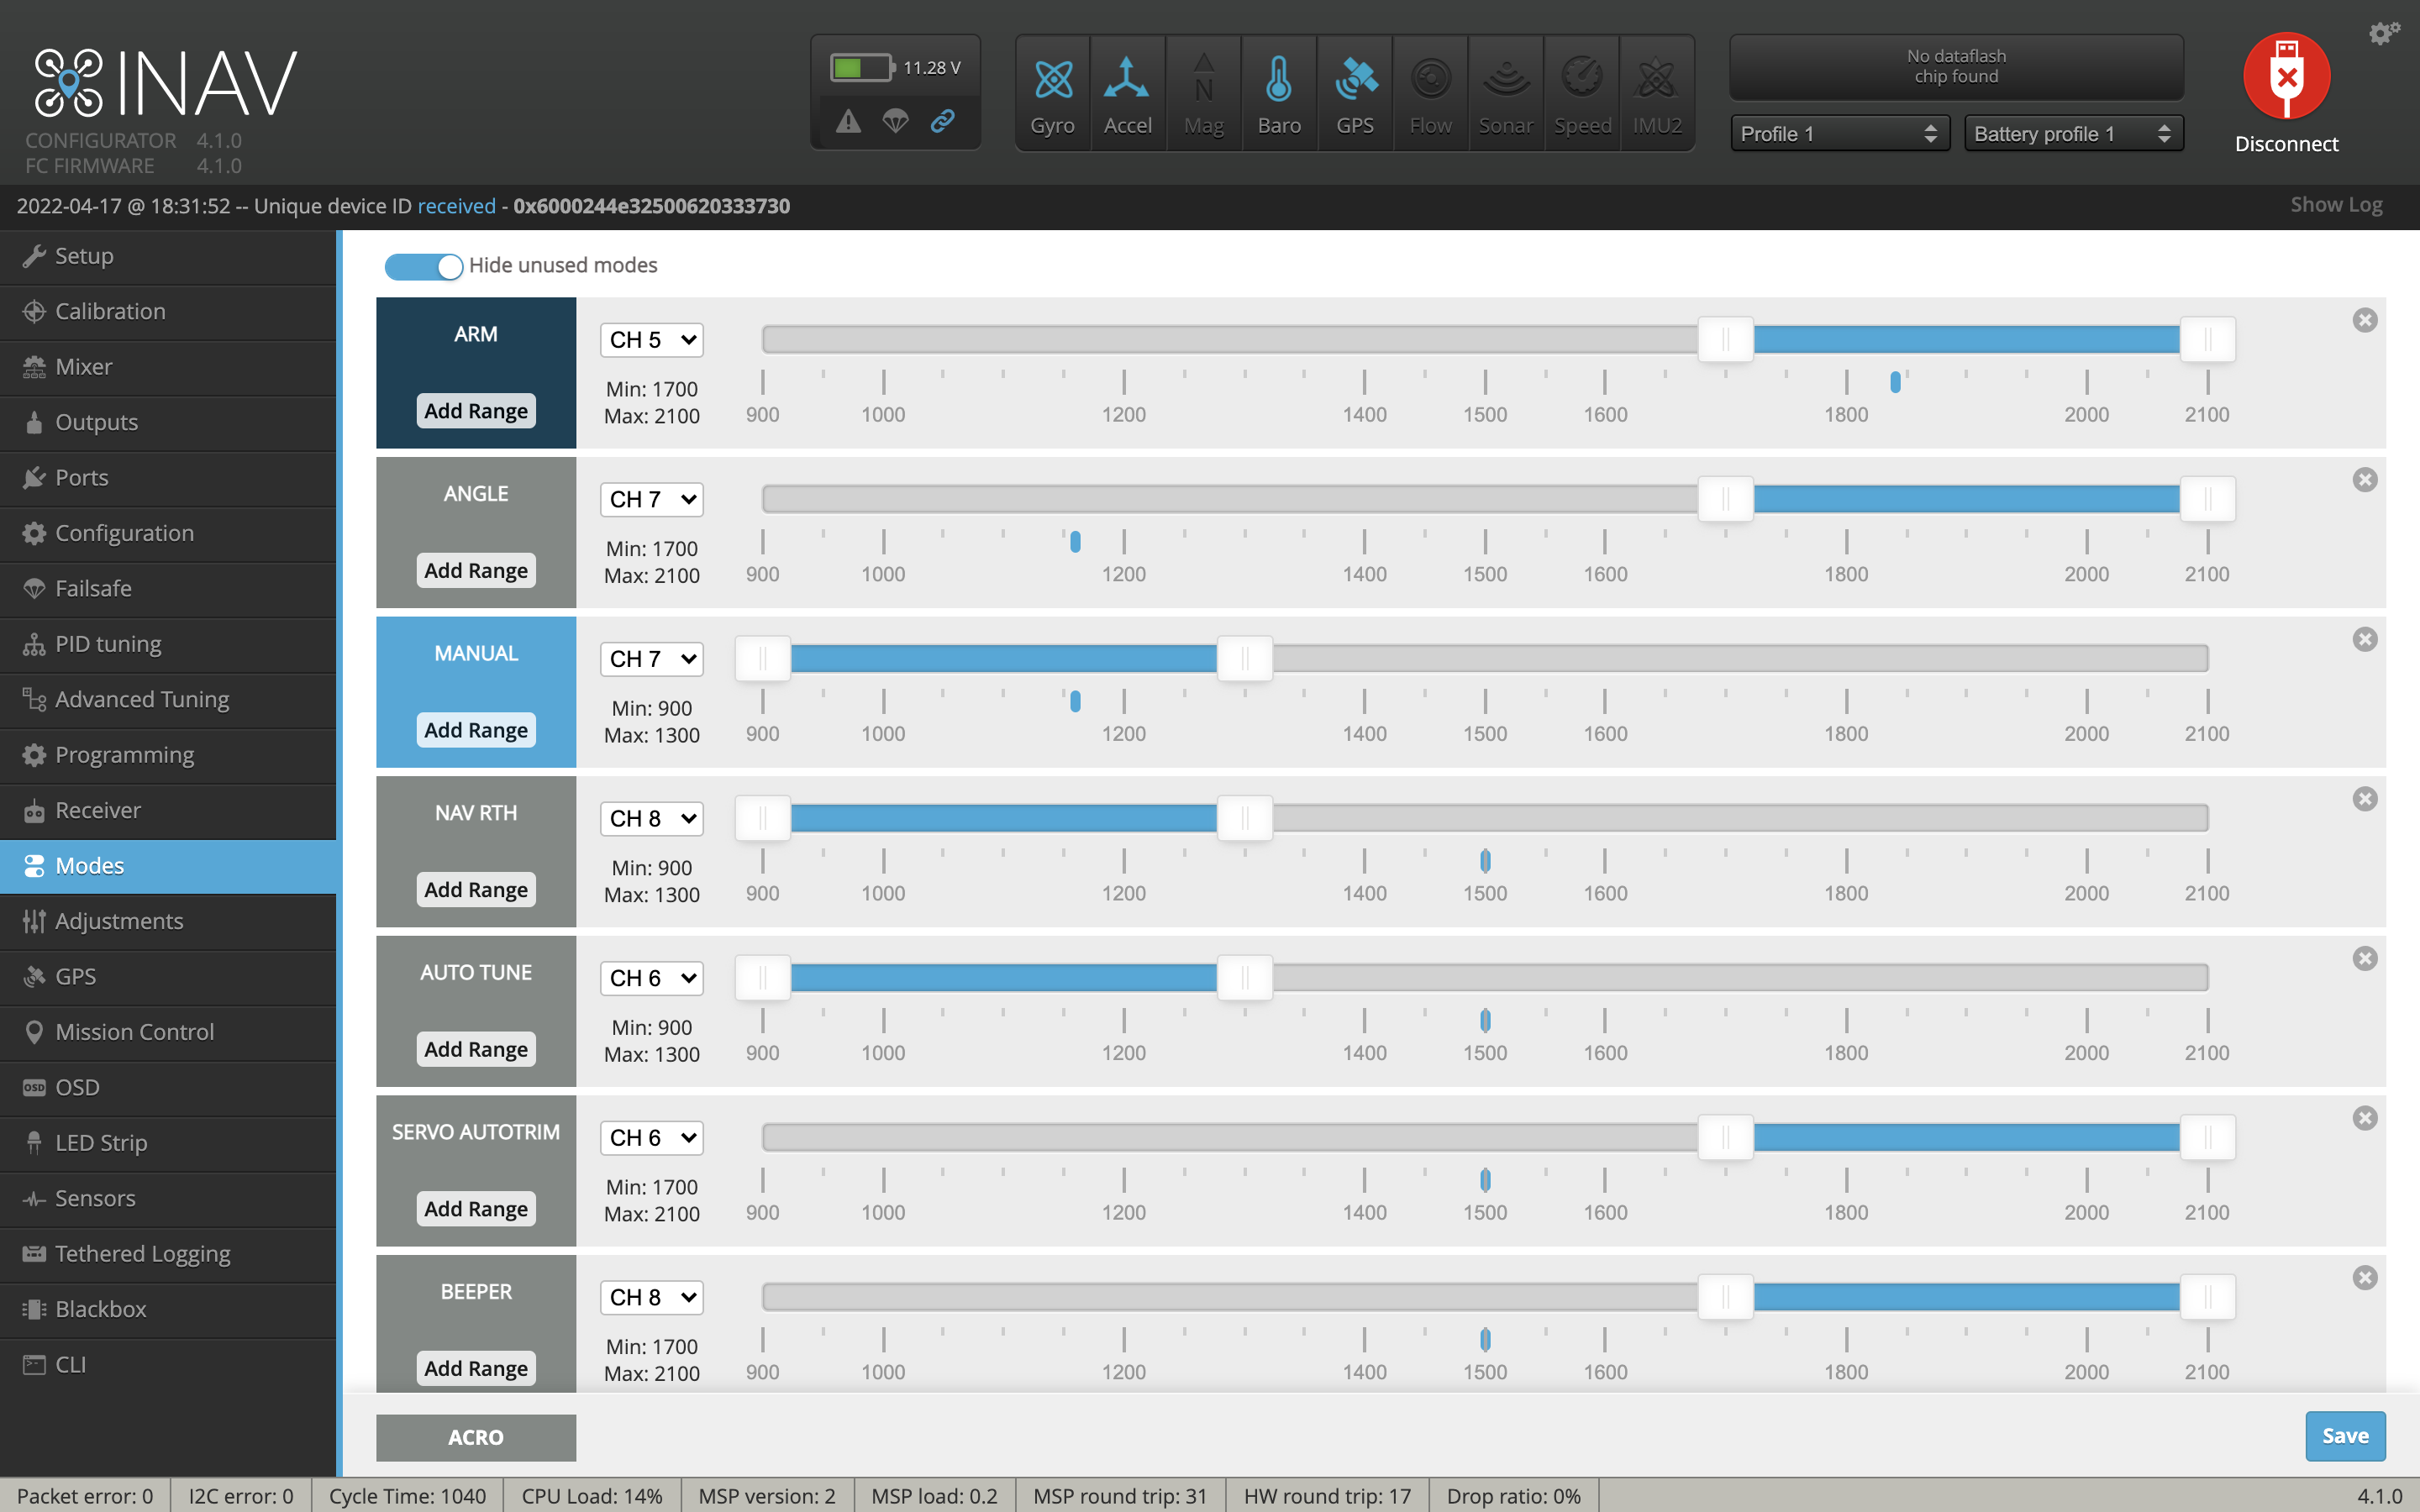
Task: Expand the Profile 1 selector
Action: (x=1839, y=134)
